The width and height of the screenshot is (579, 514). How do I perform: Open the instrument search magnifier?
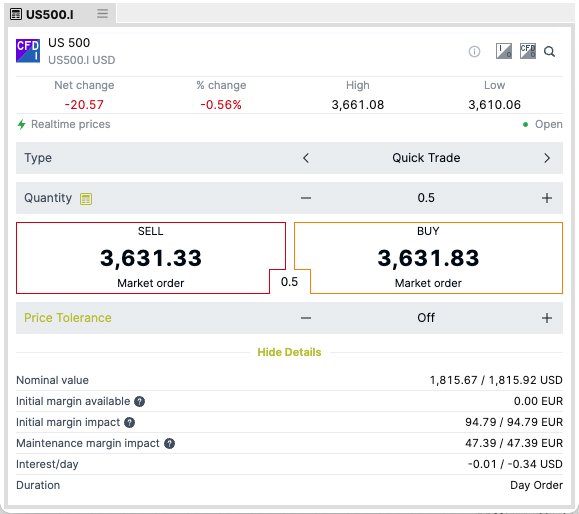(x=549, y=52)
